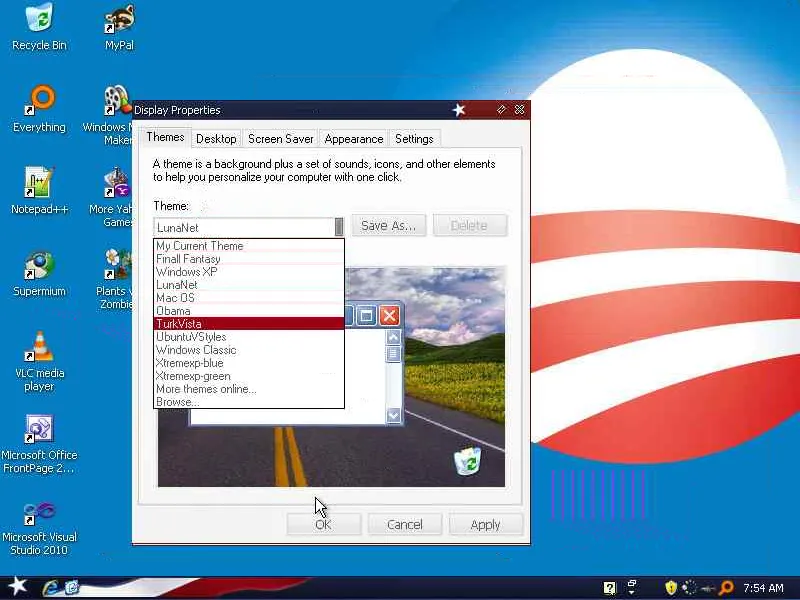Viewport: 800px width, 600px height.
Task: Click the help question mark tray icon
Action: coord(610,588)
